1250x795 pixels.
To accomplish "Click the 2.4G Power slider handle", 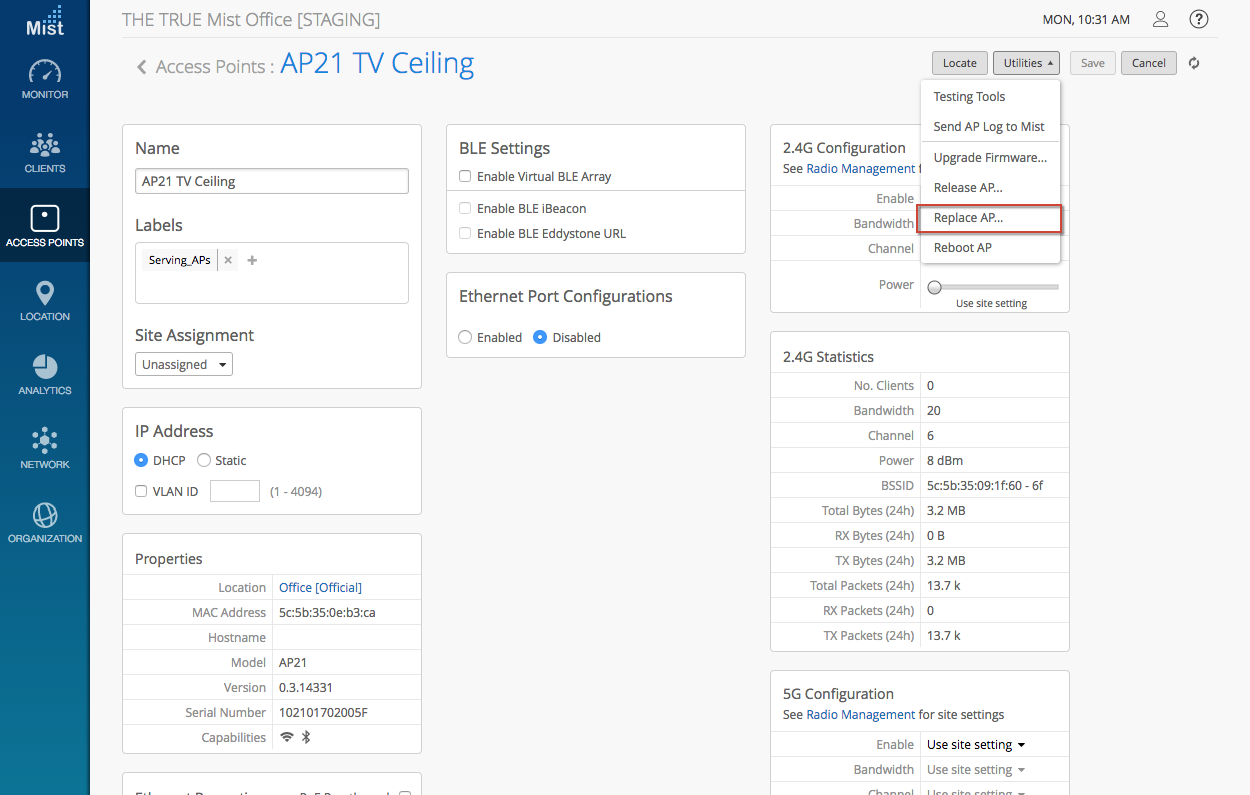I will (934, 287).
